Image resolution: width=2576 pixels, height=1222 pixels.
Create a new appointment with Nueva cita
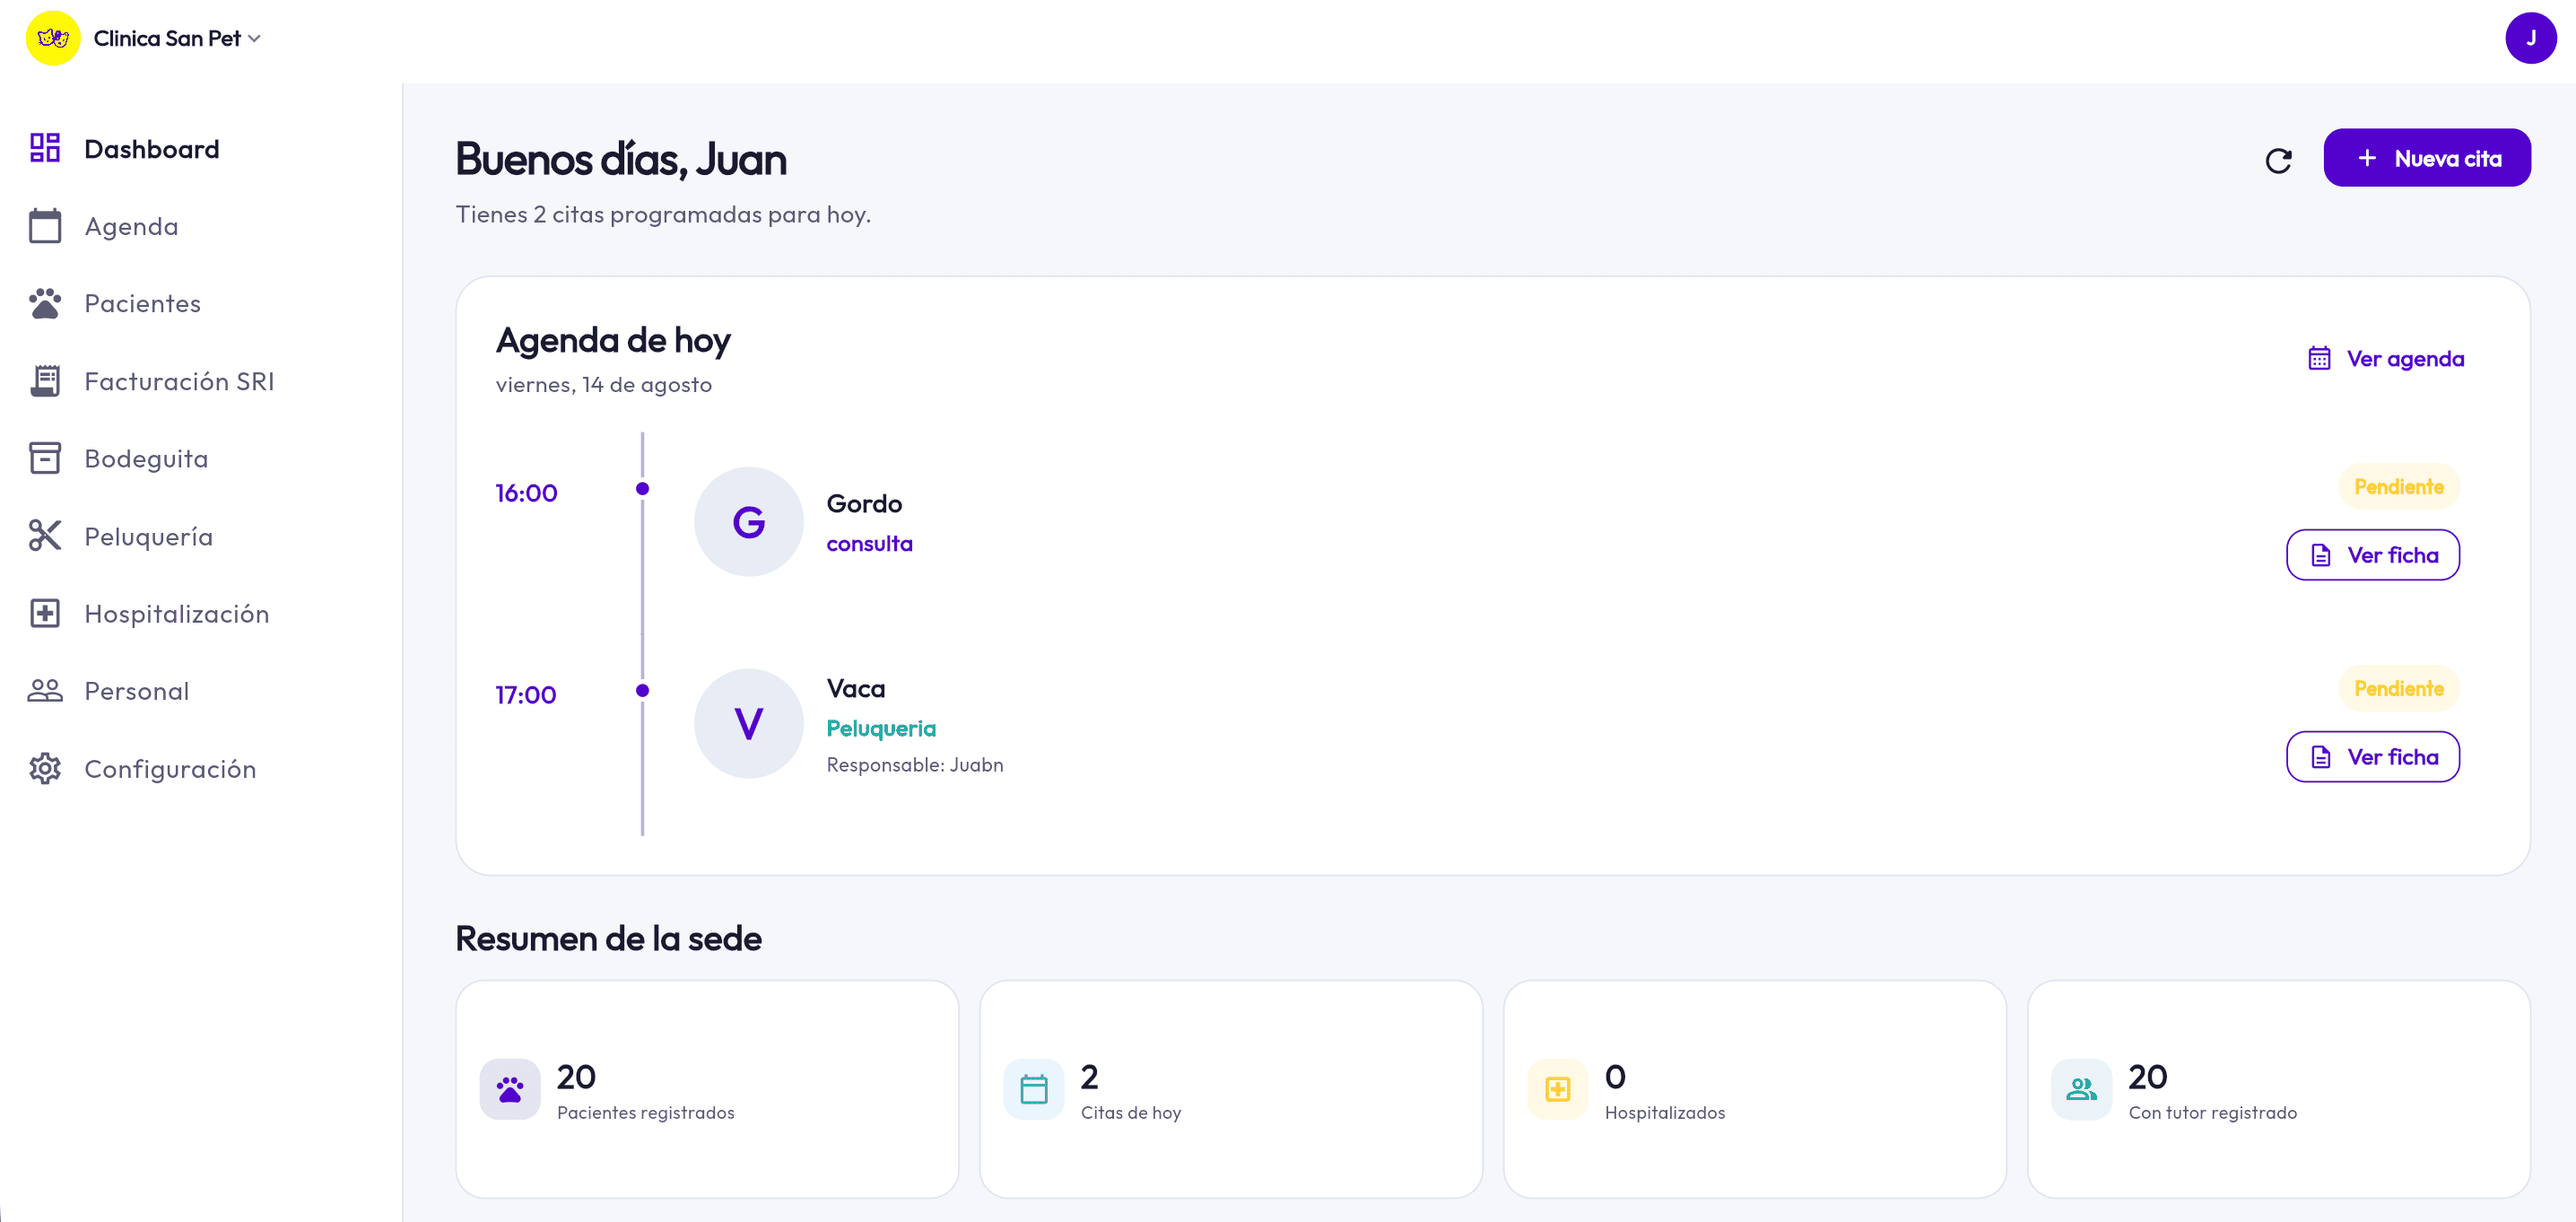[2427, 158]
